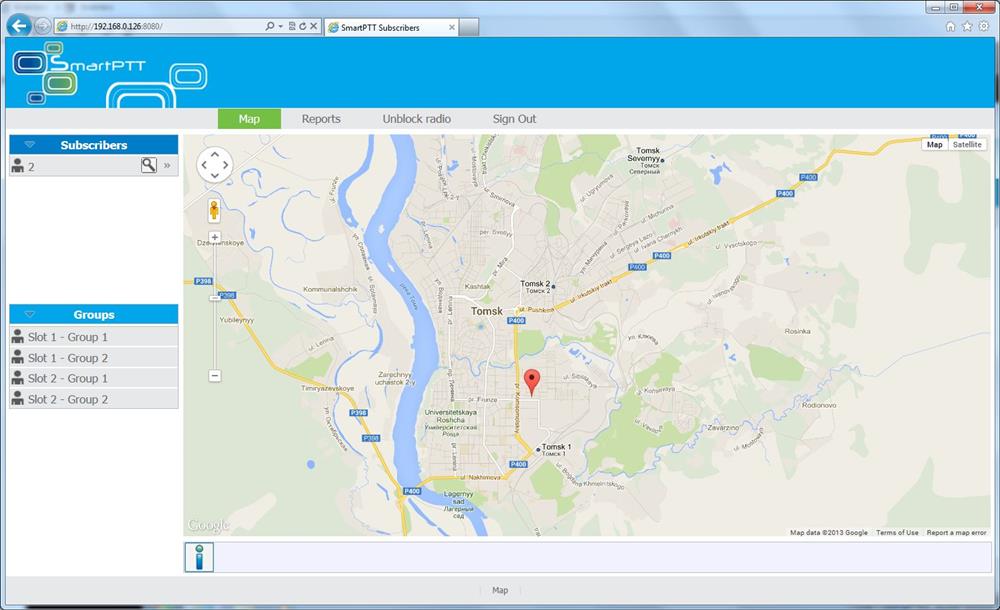Open the browser settings gear icon
This screenshot has width=1000, height=610.
(x=983, y=26)
